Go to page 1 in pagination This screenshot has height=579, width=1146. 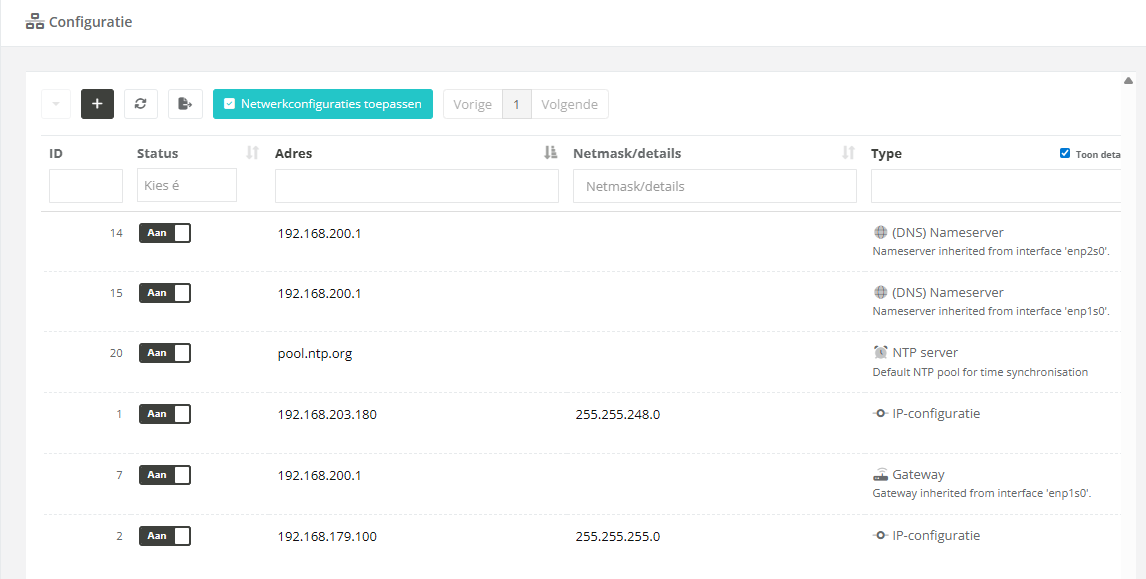516,104
